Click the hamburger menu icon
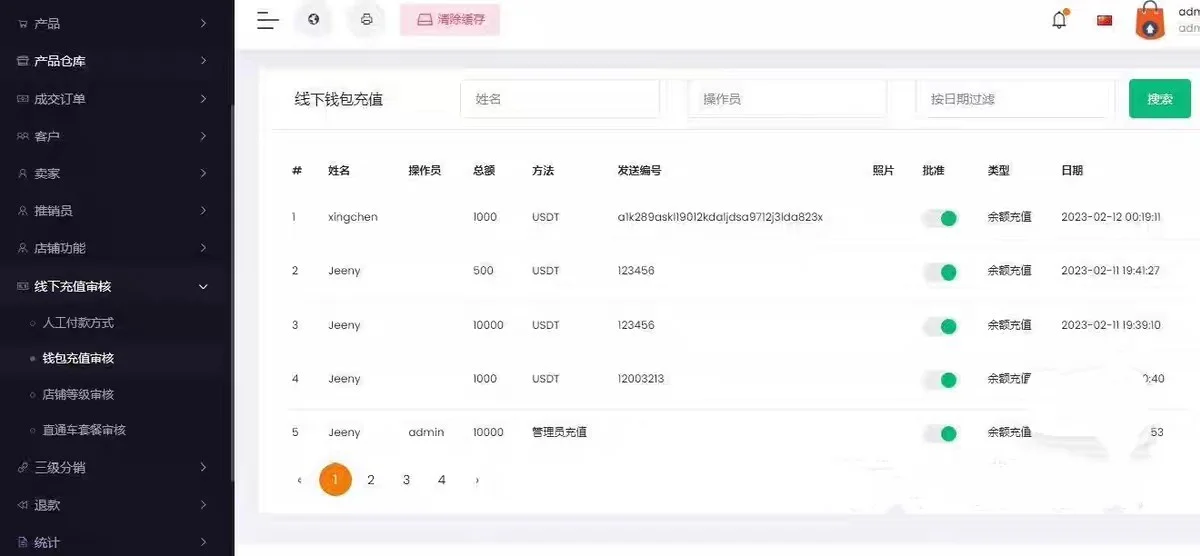The width and height of the screenshot is (1200, 556). tap(267, 20)
